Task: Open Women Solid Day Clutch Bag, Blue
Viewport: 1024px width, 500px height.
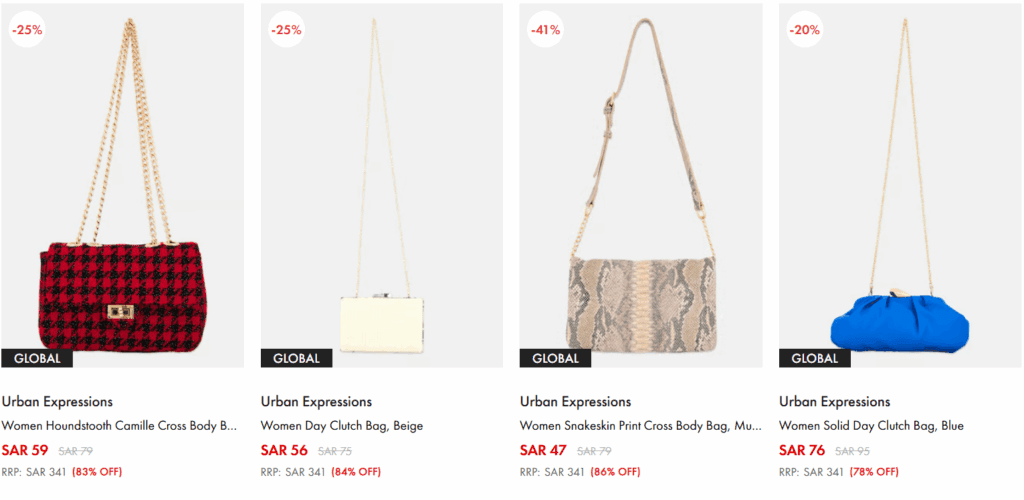Action: [871, 426]
